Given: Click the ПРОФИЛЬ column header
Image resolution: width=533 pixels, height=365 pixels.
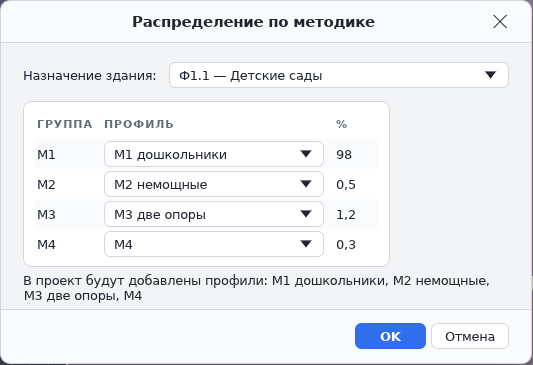Looking at the screenshot, I should click(x=139, y=124).
